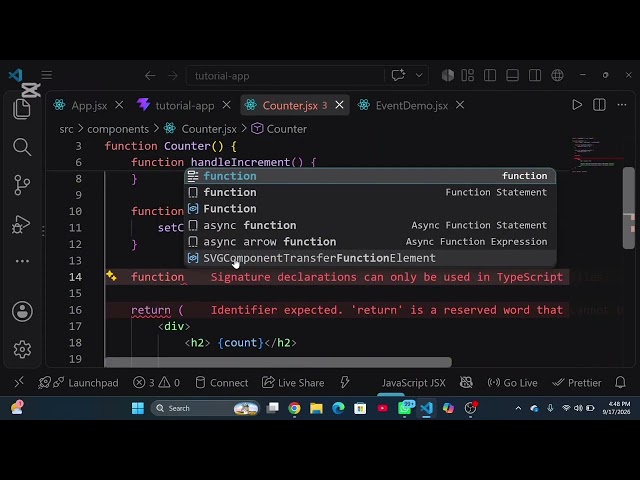Open the Explorer view in activity bar
Viewport: 640px width, 480px height.
(22, 109)
